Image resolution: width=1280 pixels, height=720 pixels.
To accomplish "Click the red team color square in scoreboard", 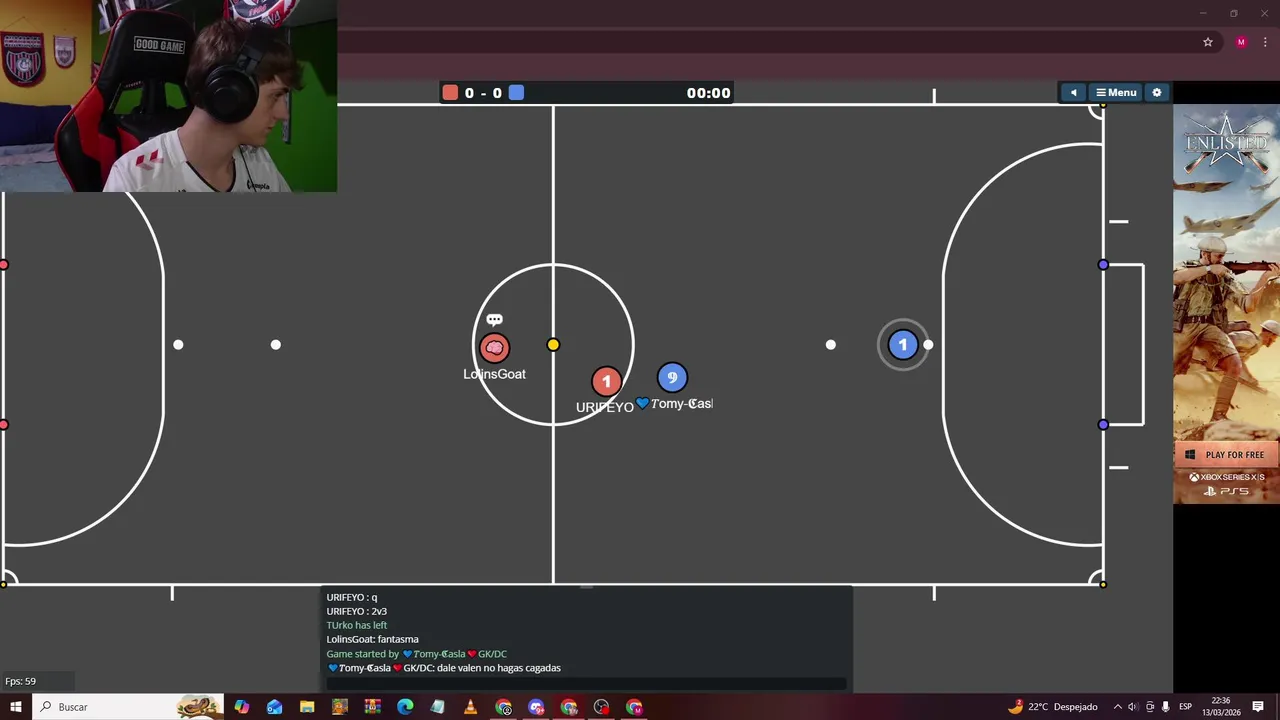I will pyautogui.click(x=450, y=93).
